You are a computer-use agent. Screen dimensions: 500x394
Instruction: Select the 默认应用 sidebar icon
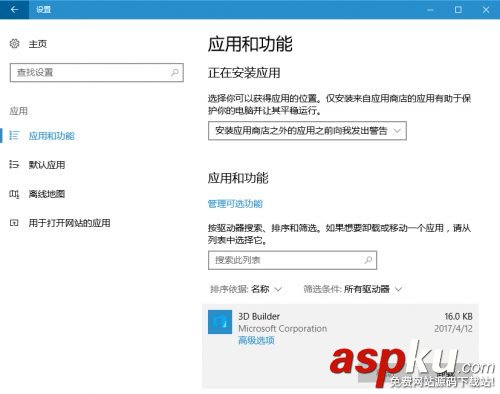14,164
